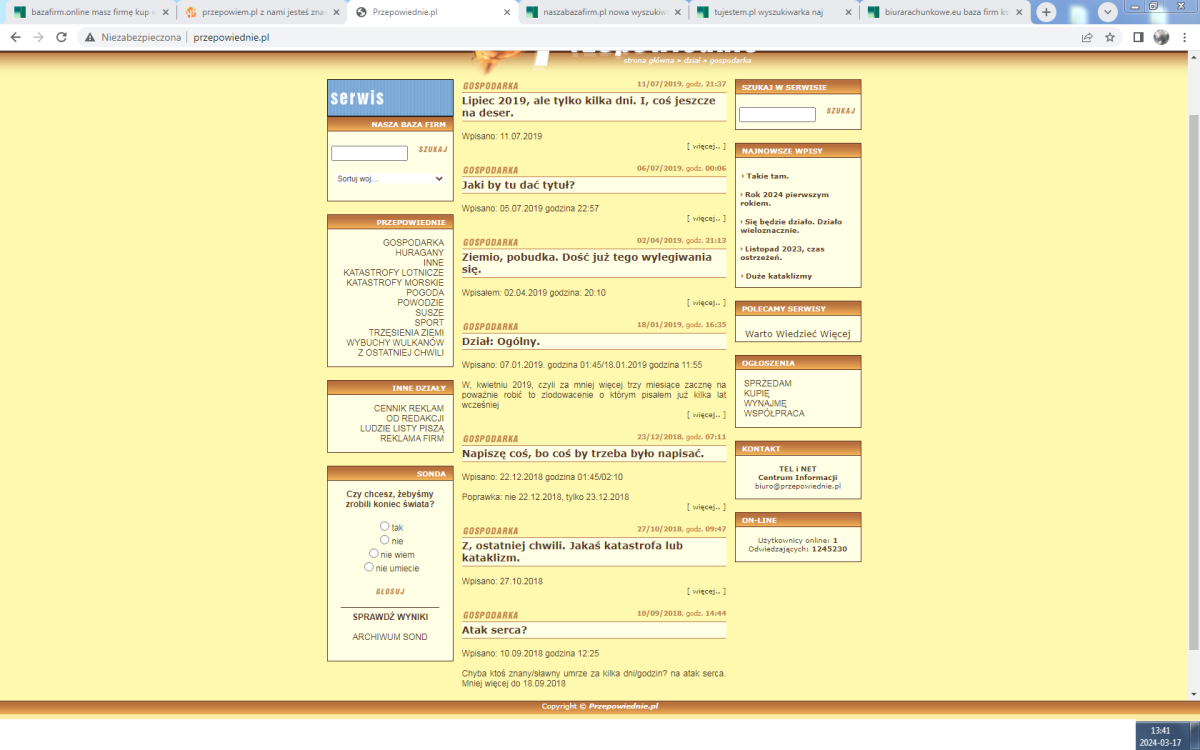This screenshot has height=750, width=1200.
Task: Expand 'więcej' under the 'Jaki by tu dać tytuł?' post
Action: tap(706, 218)
